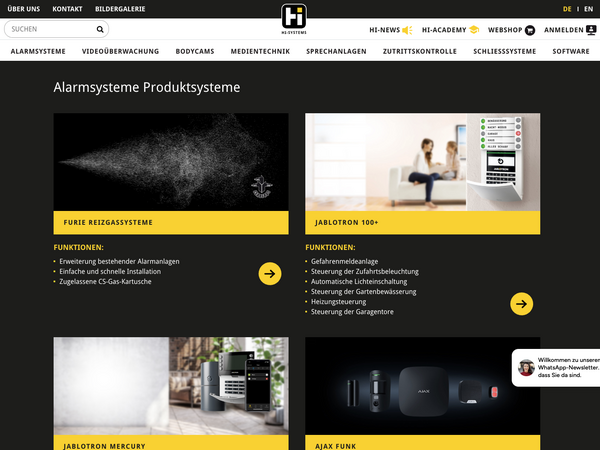600x450 pixels.
Task: Click the Furie Reizgassysteme title bar
Action: [171, 223]
